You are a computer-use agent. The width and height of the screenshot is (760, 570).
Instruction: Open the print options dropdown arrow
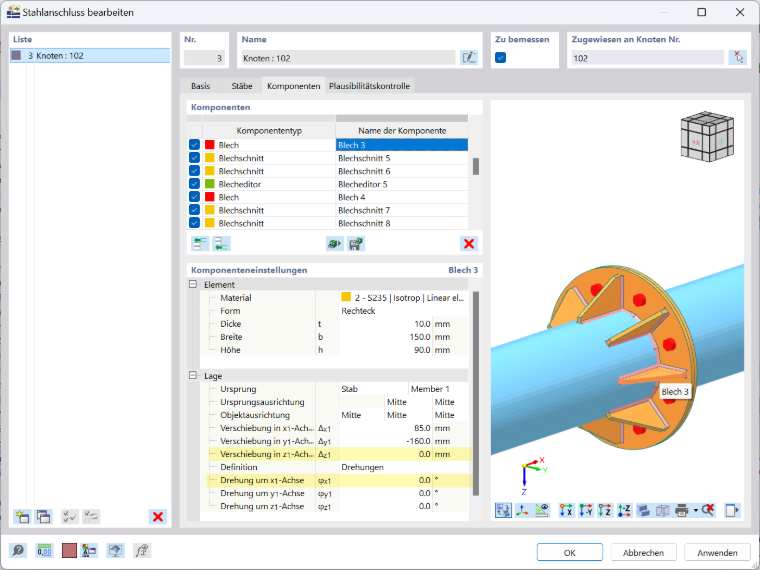696,510
